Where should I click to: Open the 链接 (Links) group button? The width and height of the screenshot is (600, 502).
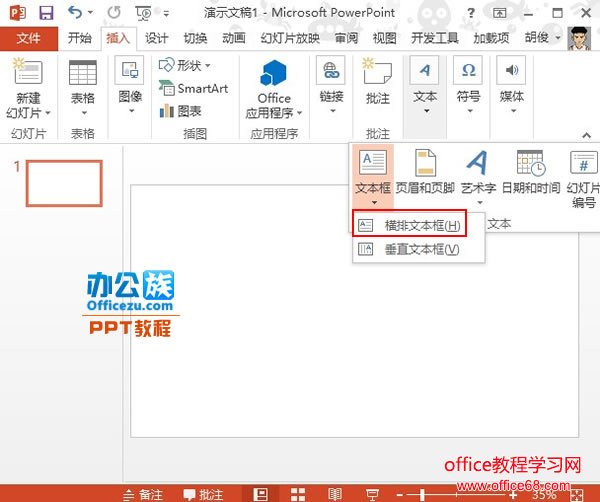(331, 86)
